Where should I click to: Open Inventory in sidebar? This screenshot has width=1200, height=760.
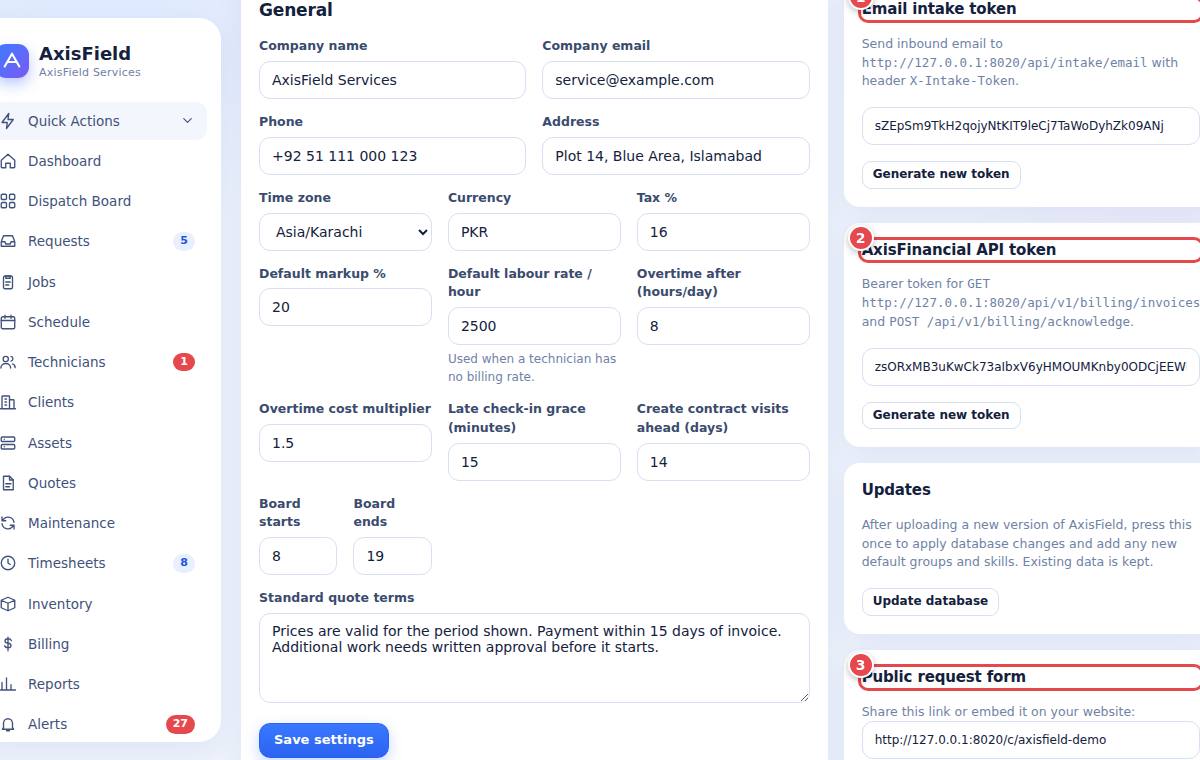point(98,604)
